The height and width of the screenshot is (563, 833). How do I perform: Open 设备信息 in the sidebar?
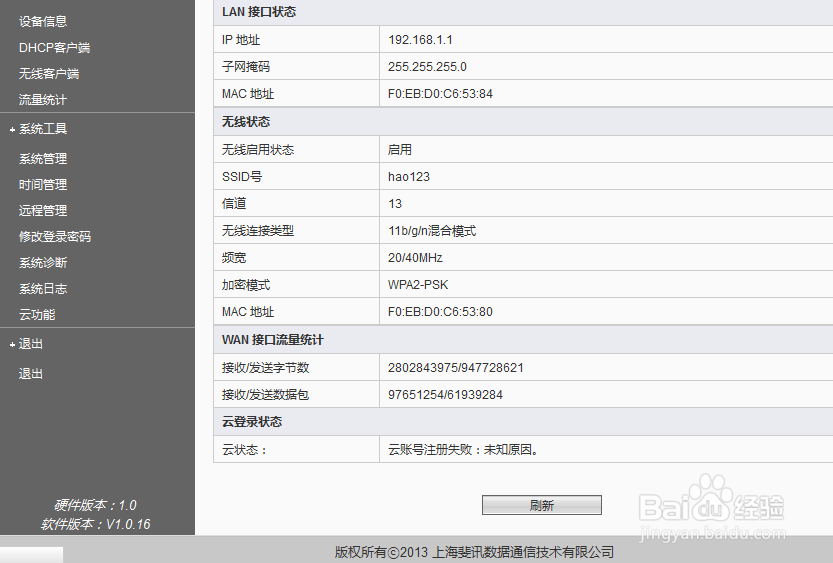(43, 22)
